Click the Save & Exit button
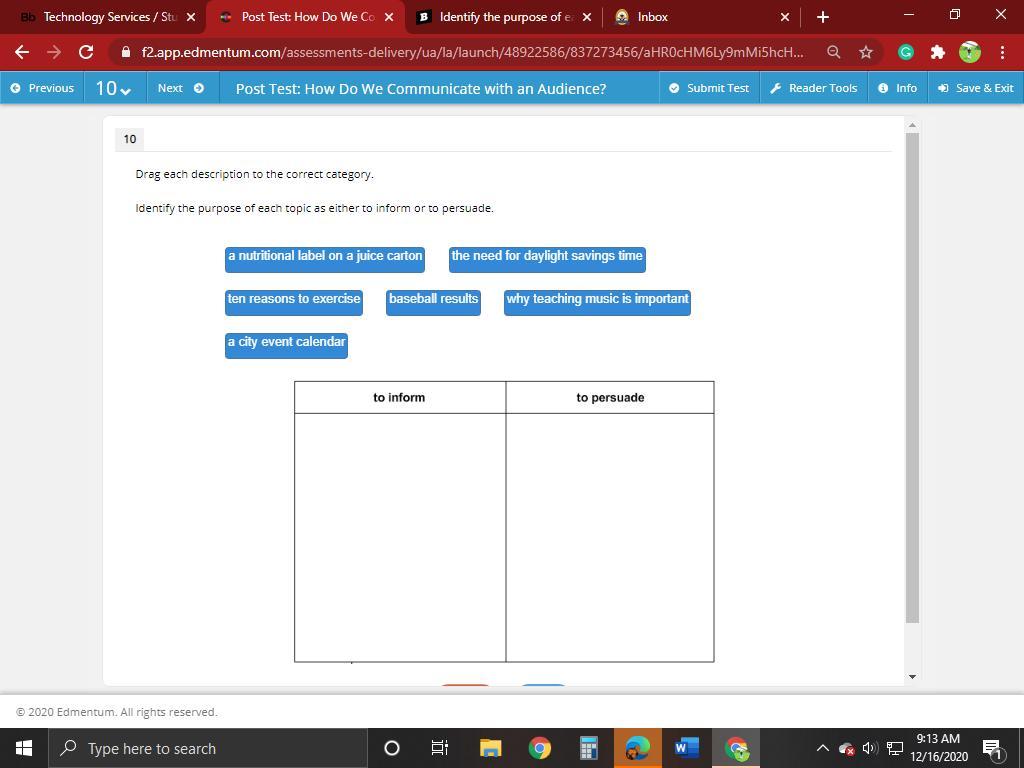 (976, 88)
